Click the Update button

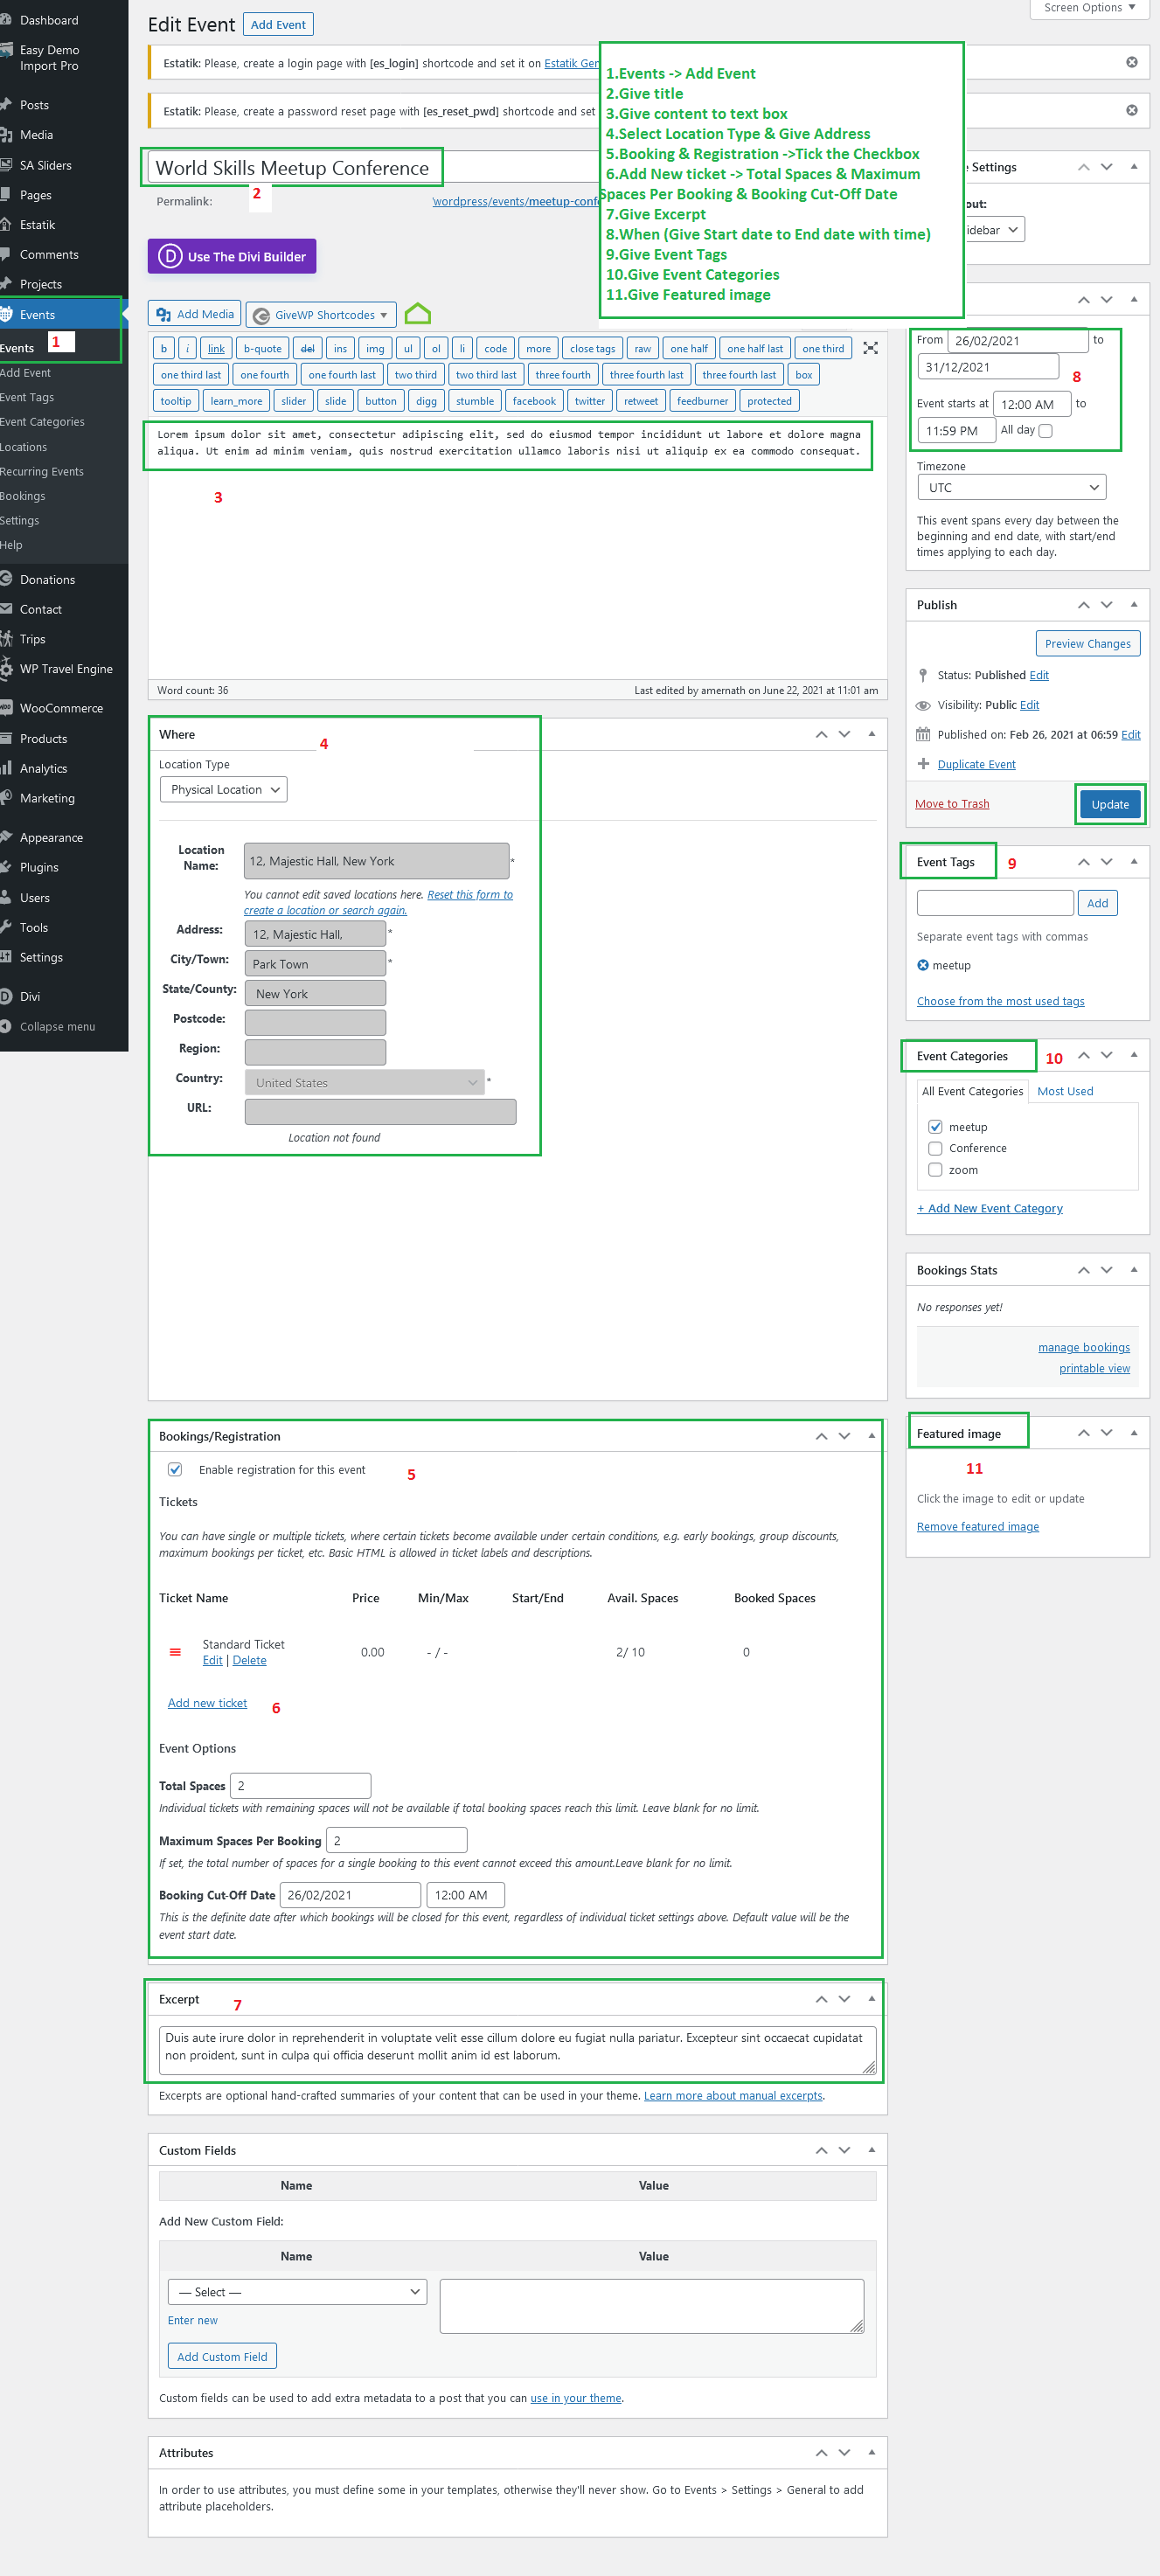[x=1110, y=804]
